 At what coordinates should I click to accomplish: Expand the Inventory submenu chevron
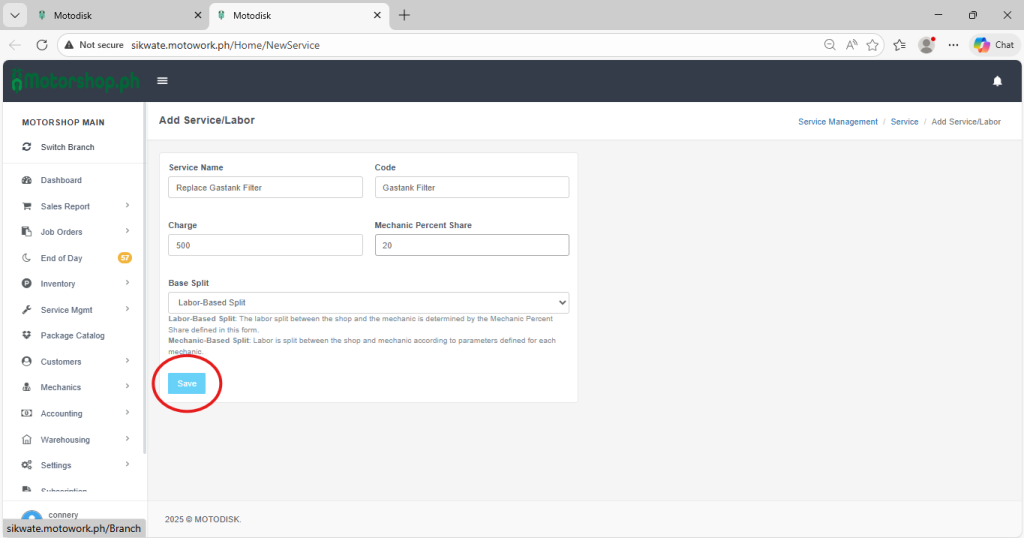click(x=127, y=284)
